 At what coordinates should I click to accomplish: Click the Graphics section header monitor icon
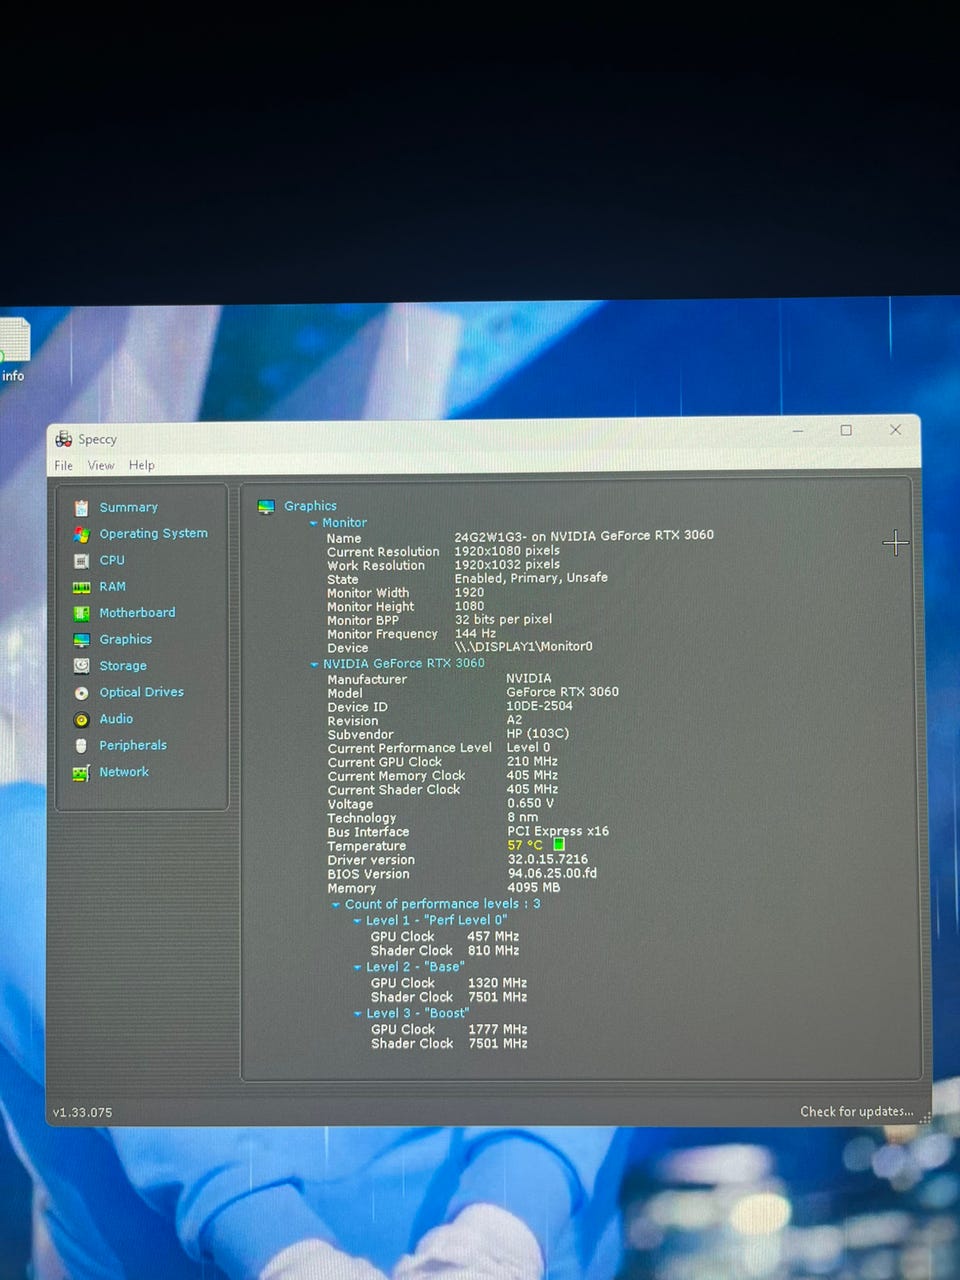pos(266,507)
